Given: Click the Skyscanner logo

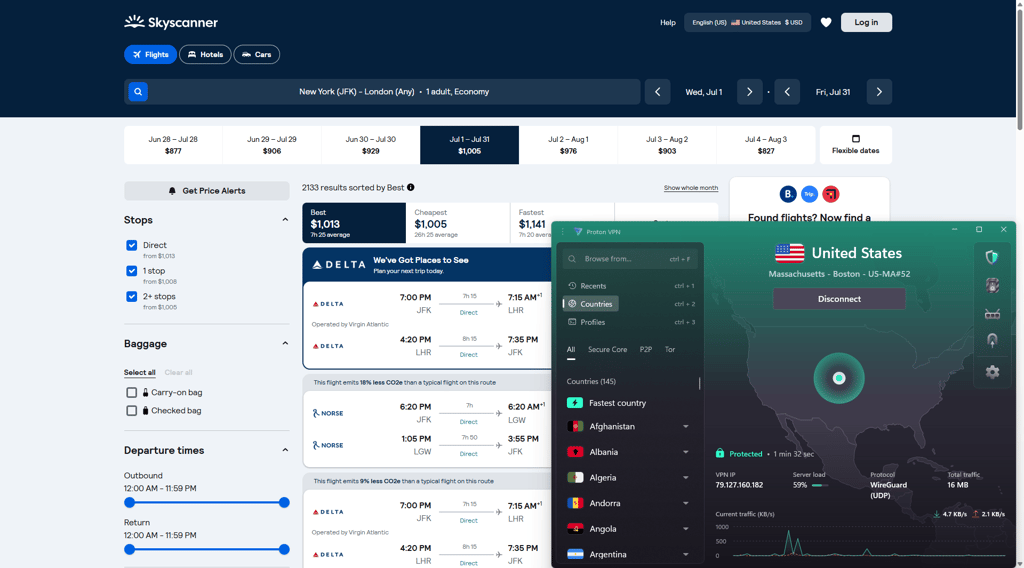Looking at the screenshot, I should click(171, 22).
